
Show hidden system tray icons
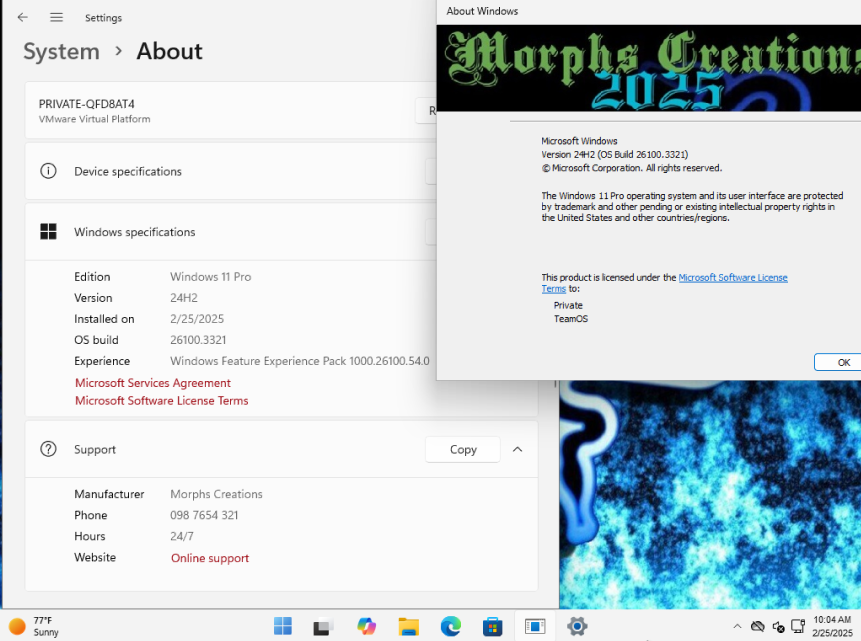click(737, 626)
